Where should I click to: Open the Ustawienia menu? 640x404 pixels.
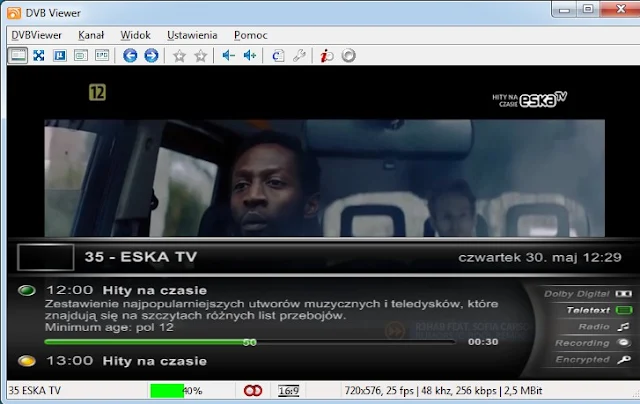coord(192,35)
